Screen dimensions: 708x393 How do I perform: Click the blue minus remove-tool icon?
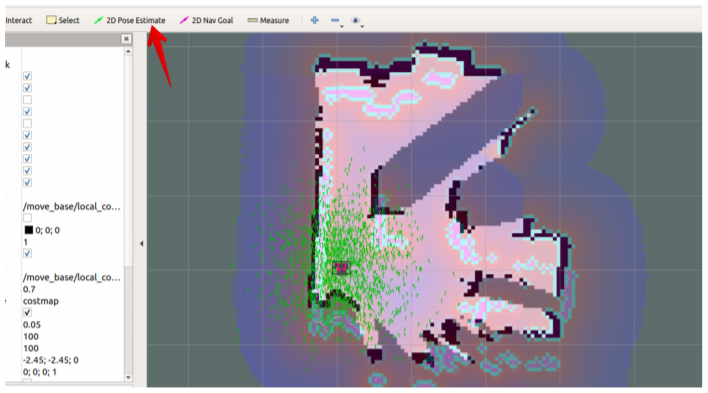pyautogui.click(x=335, y=20)
